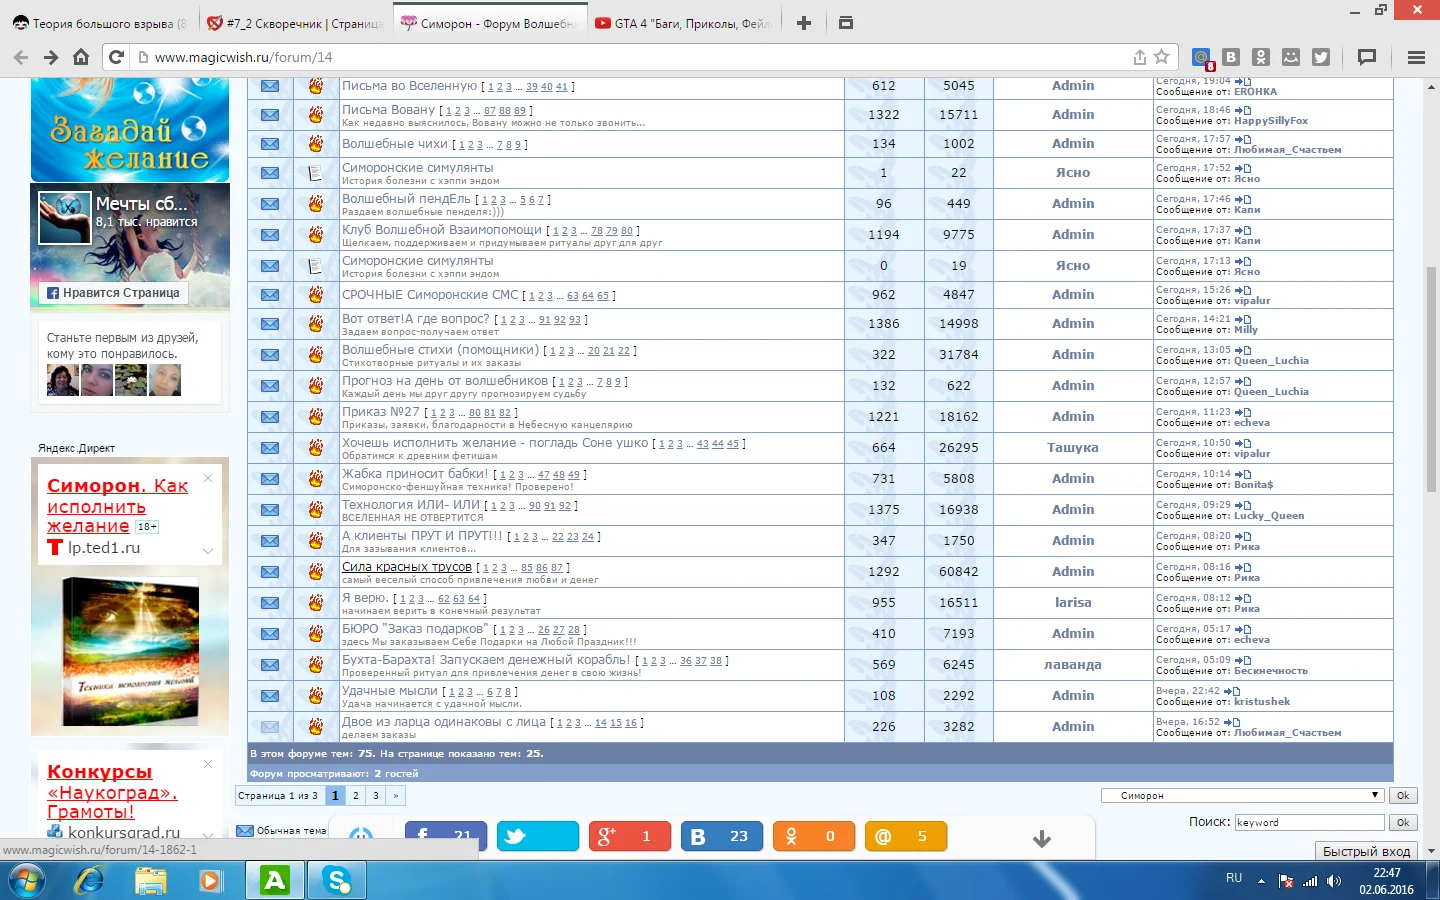The image size is (1440, 900).
Task: Open the Сила красных трусов topic
Action: pyautogui.click(x=407, y=567)
